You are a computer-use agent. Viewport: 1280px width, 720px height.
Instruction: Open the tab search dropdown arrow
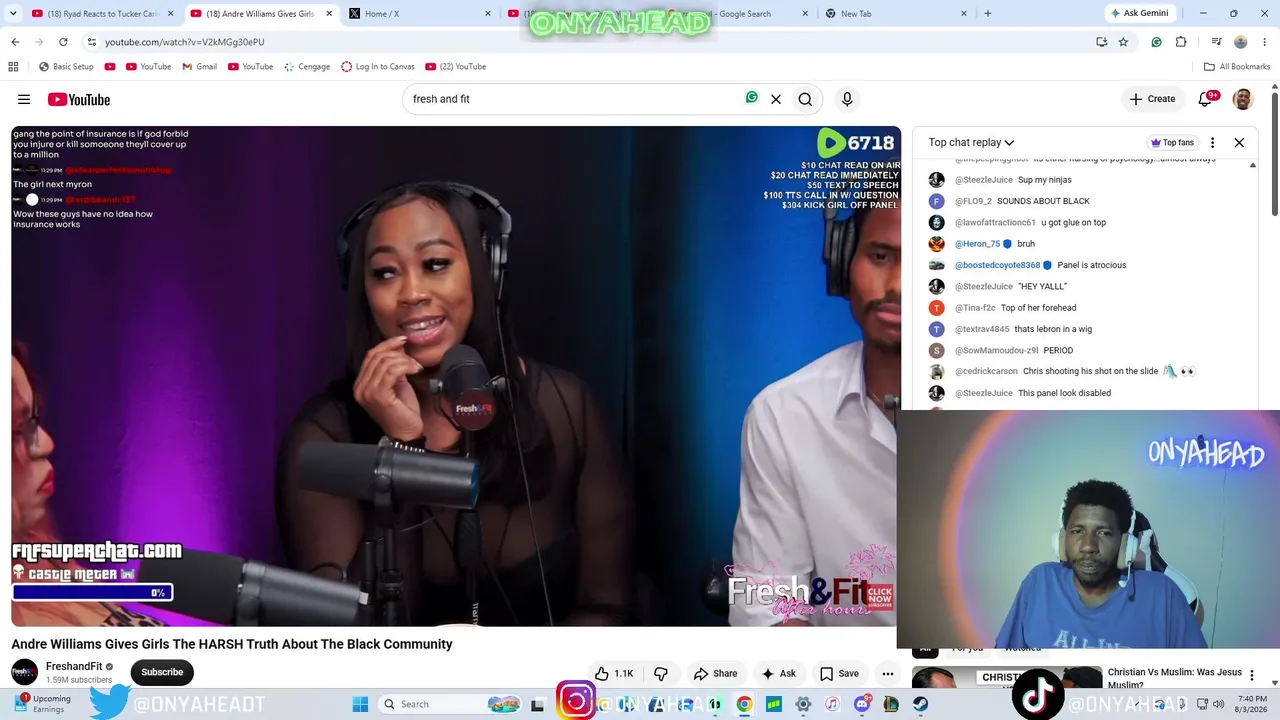tap(13, 14)
